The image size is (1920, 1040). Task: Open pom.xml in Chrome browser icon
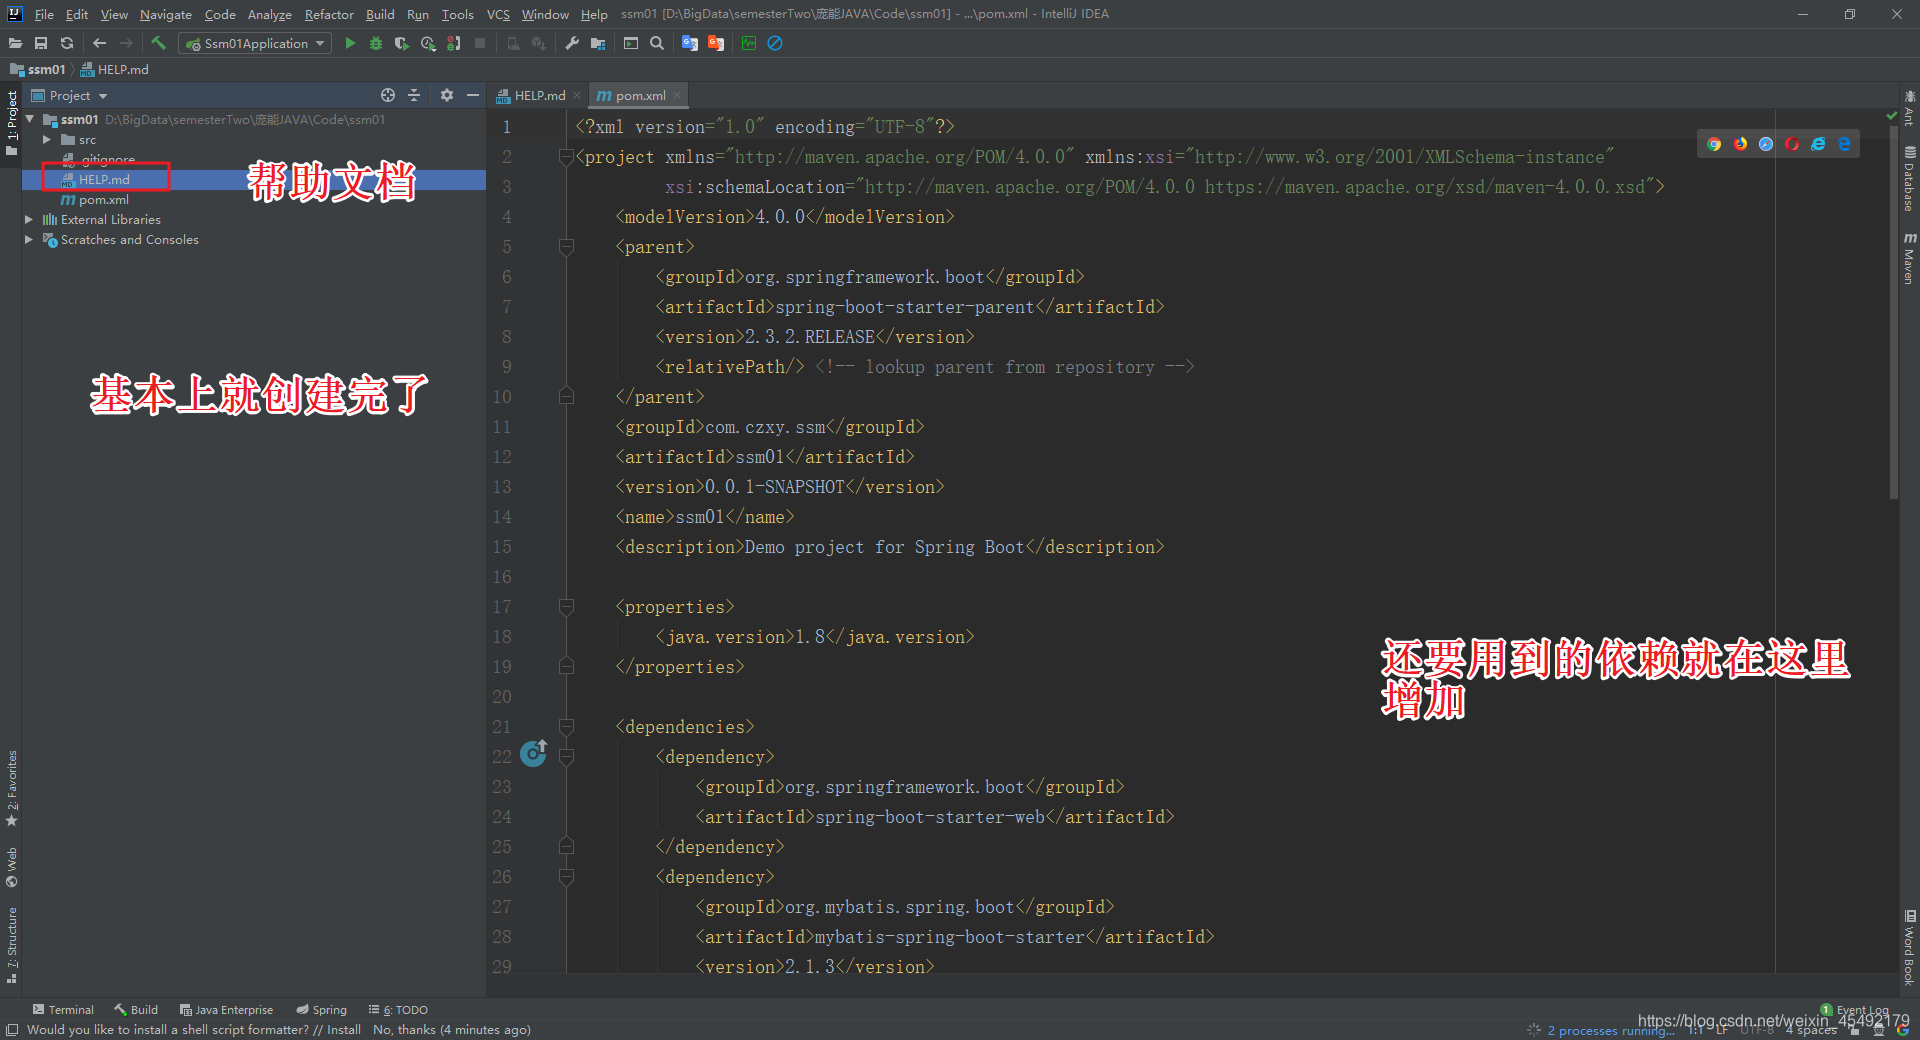pos(1714,144)
